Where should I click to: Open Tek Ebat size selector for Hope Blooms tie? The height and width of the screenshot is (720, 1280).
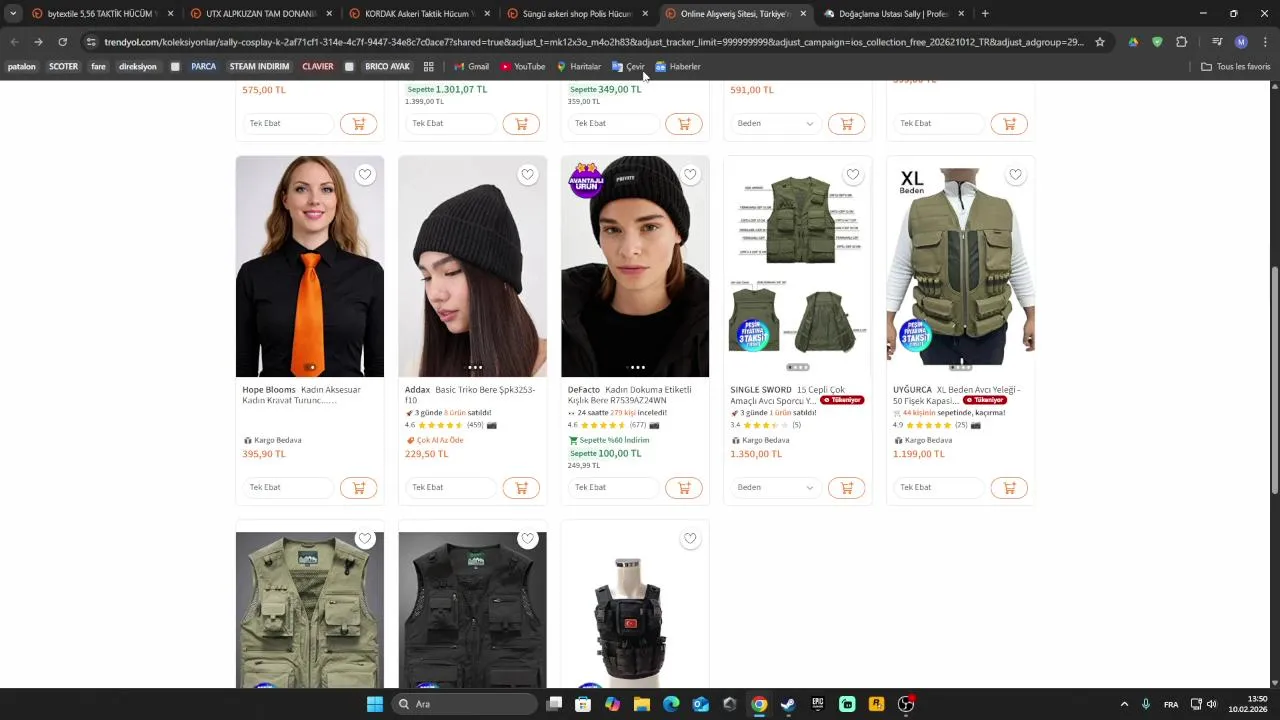click(x=288, y=488)
